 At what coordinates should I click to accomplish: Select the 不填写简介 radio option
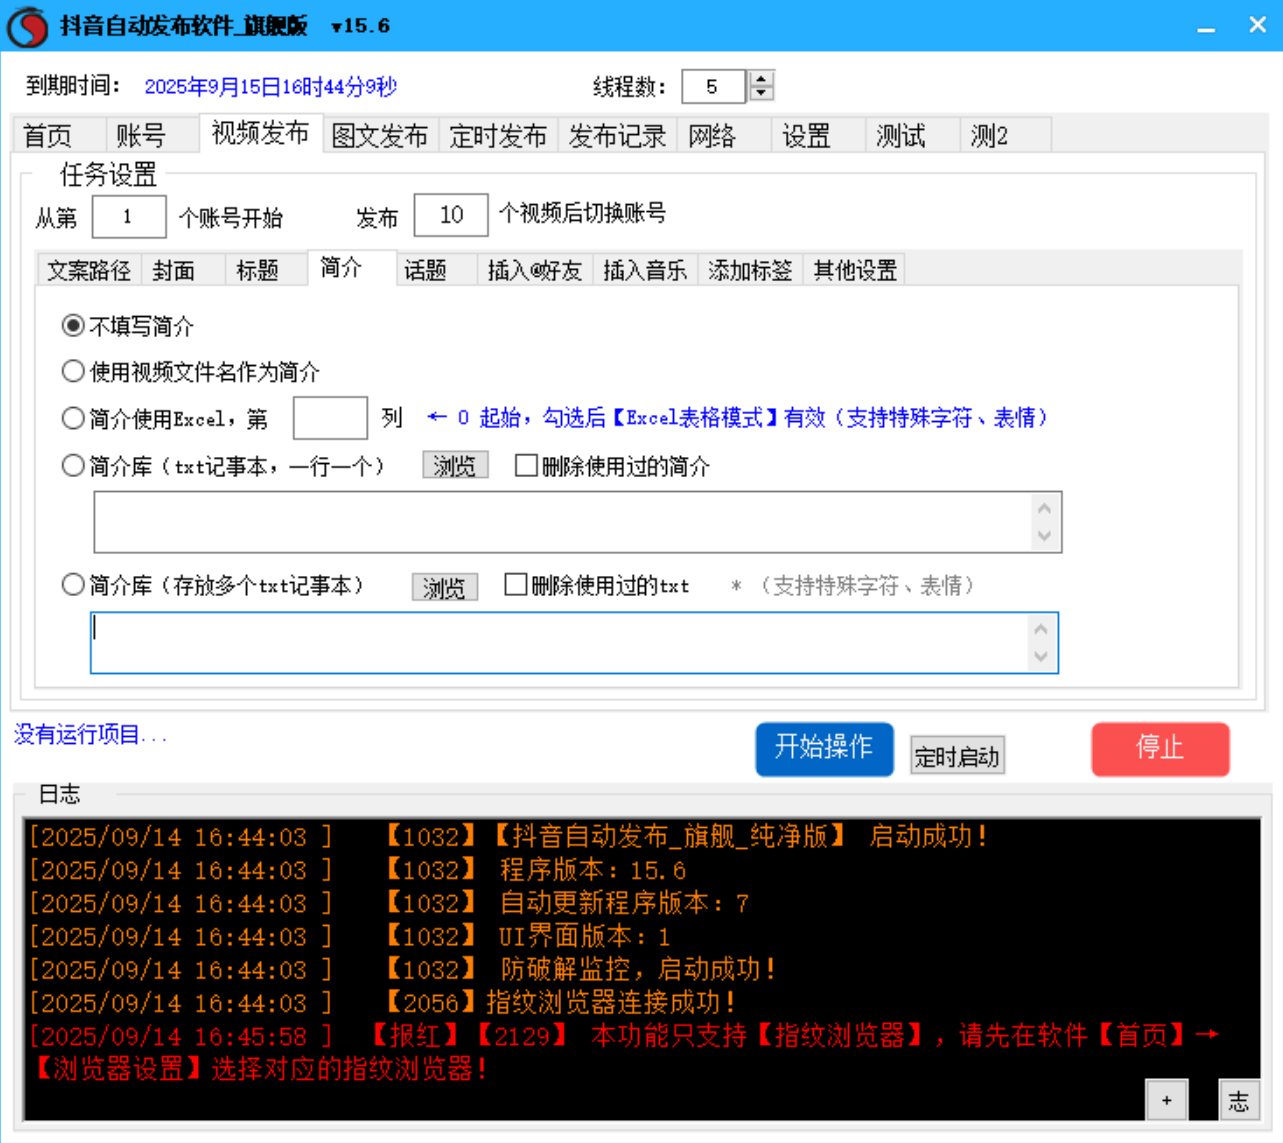point(71,326)
